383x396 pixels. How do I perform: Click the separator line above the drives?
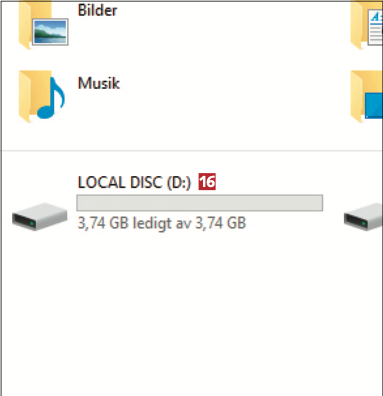[192, 151]
